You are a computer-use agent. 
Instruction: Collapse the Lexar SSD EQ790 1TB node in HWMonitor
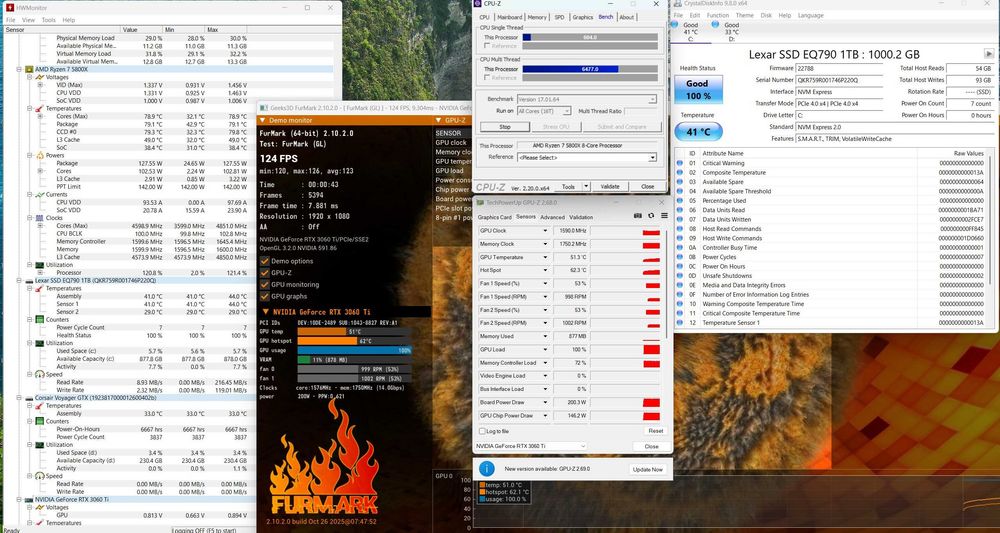click(x=20, y=281)
